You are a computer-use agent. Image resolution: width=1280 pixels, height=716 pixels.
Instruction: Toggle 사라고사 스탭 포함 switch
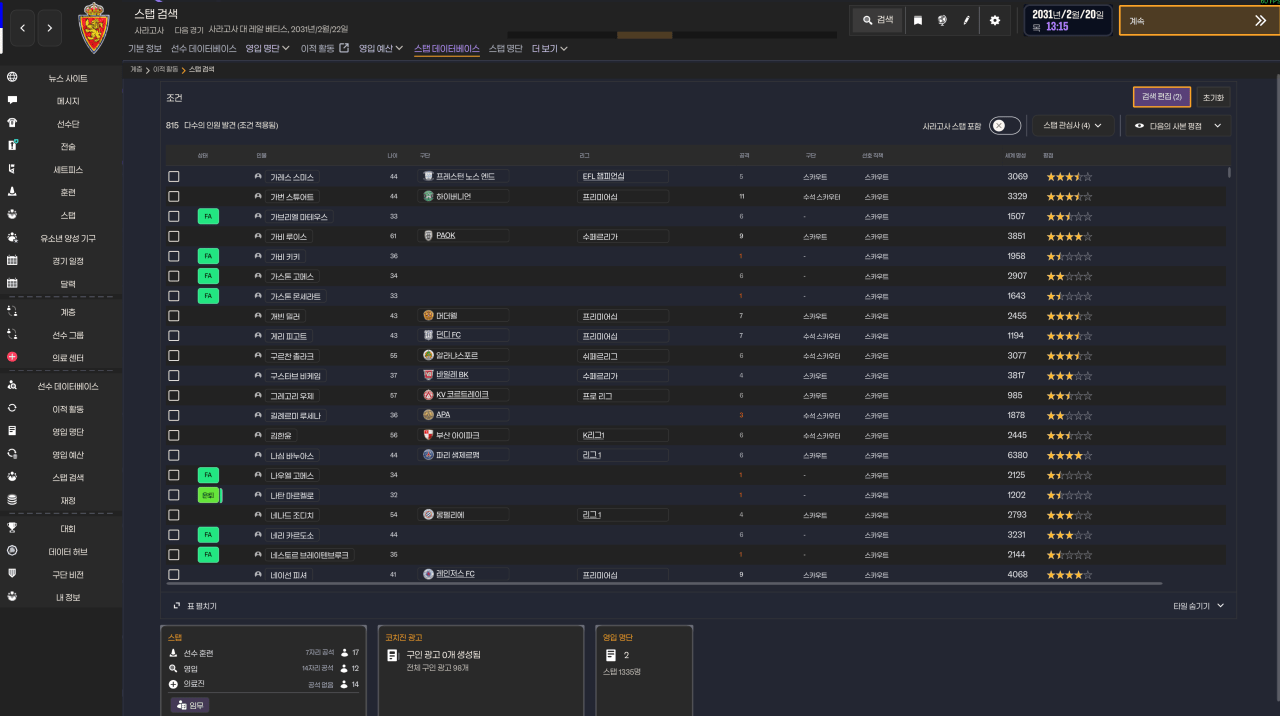(1005, 125)
